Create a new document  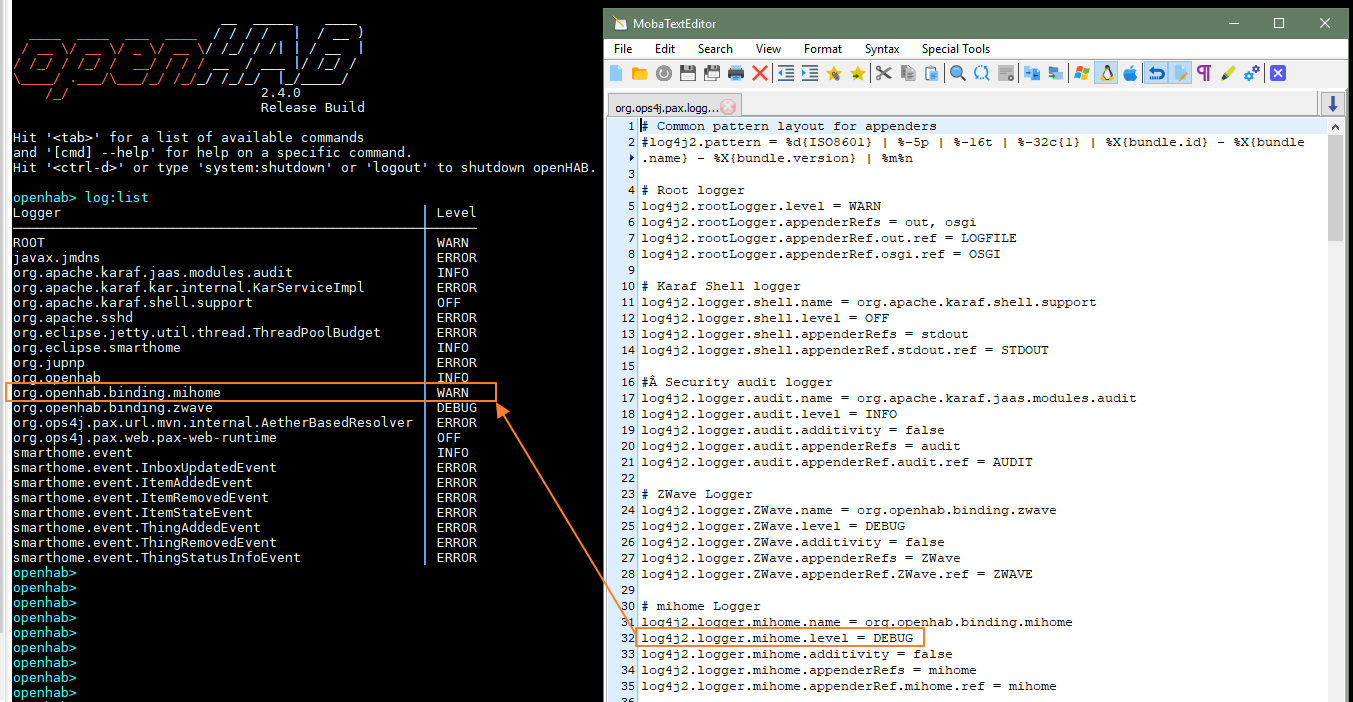tap(617, 72)
